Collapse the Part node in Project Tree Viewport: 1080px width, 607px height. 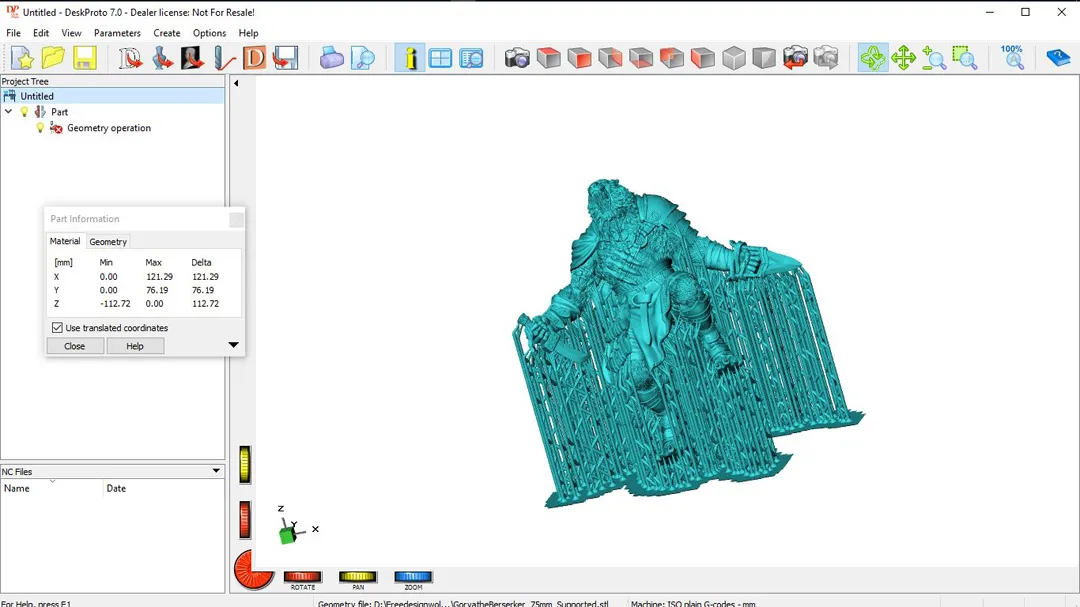coord(8,112)
